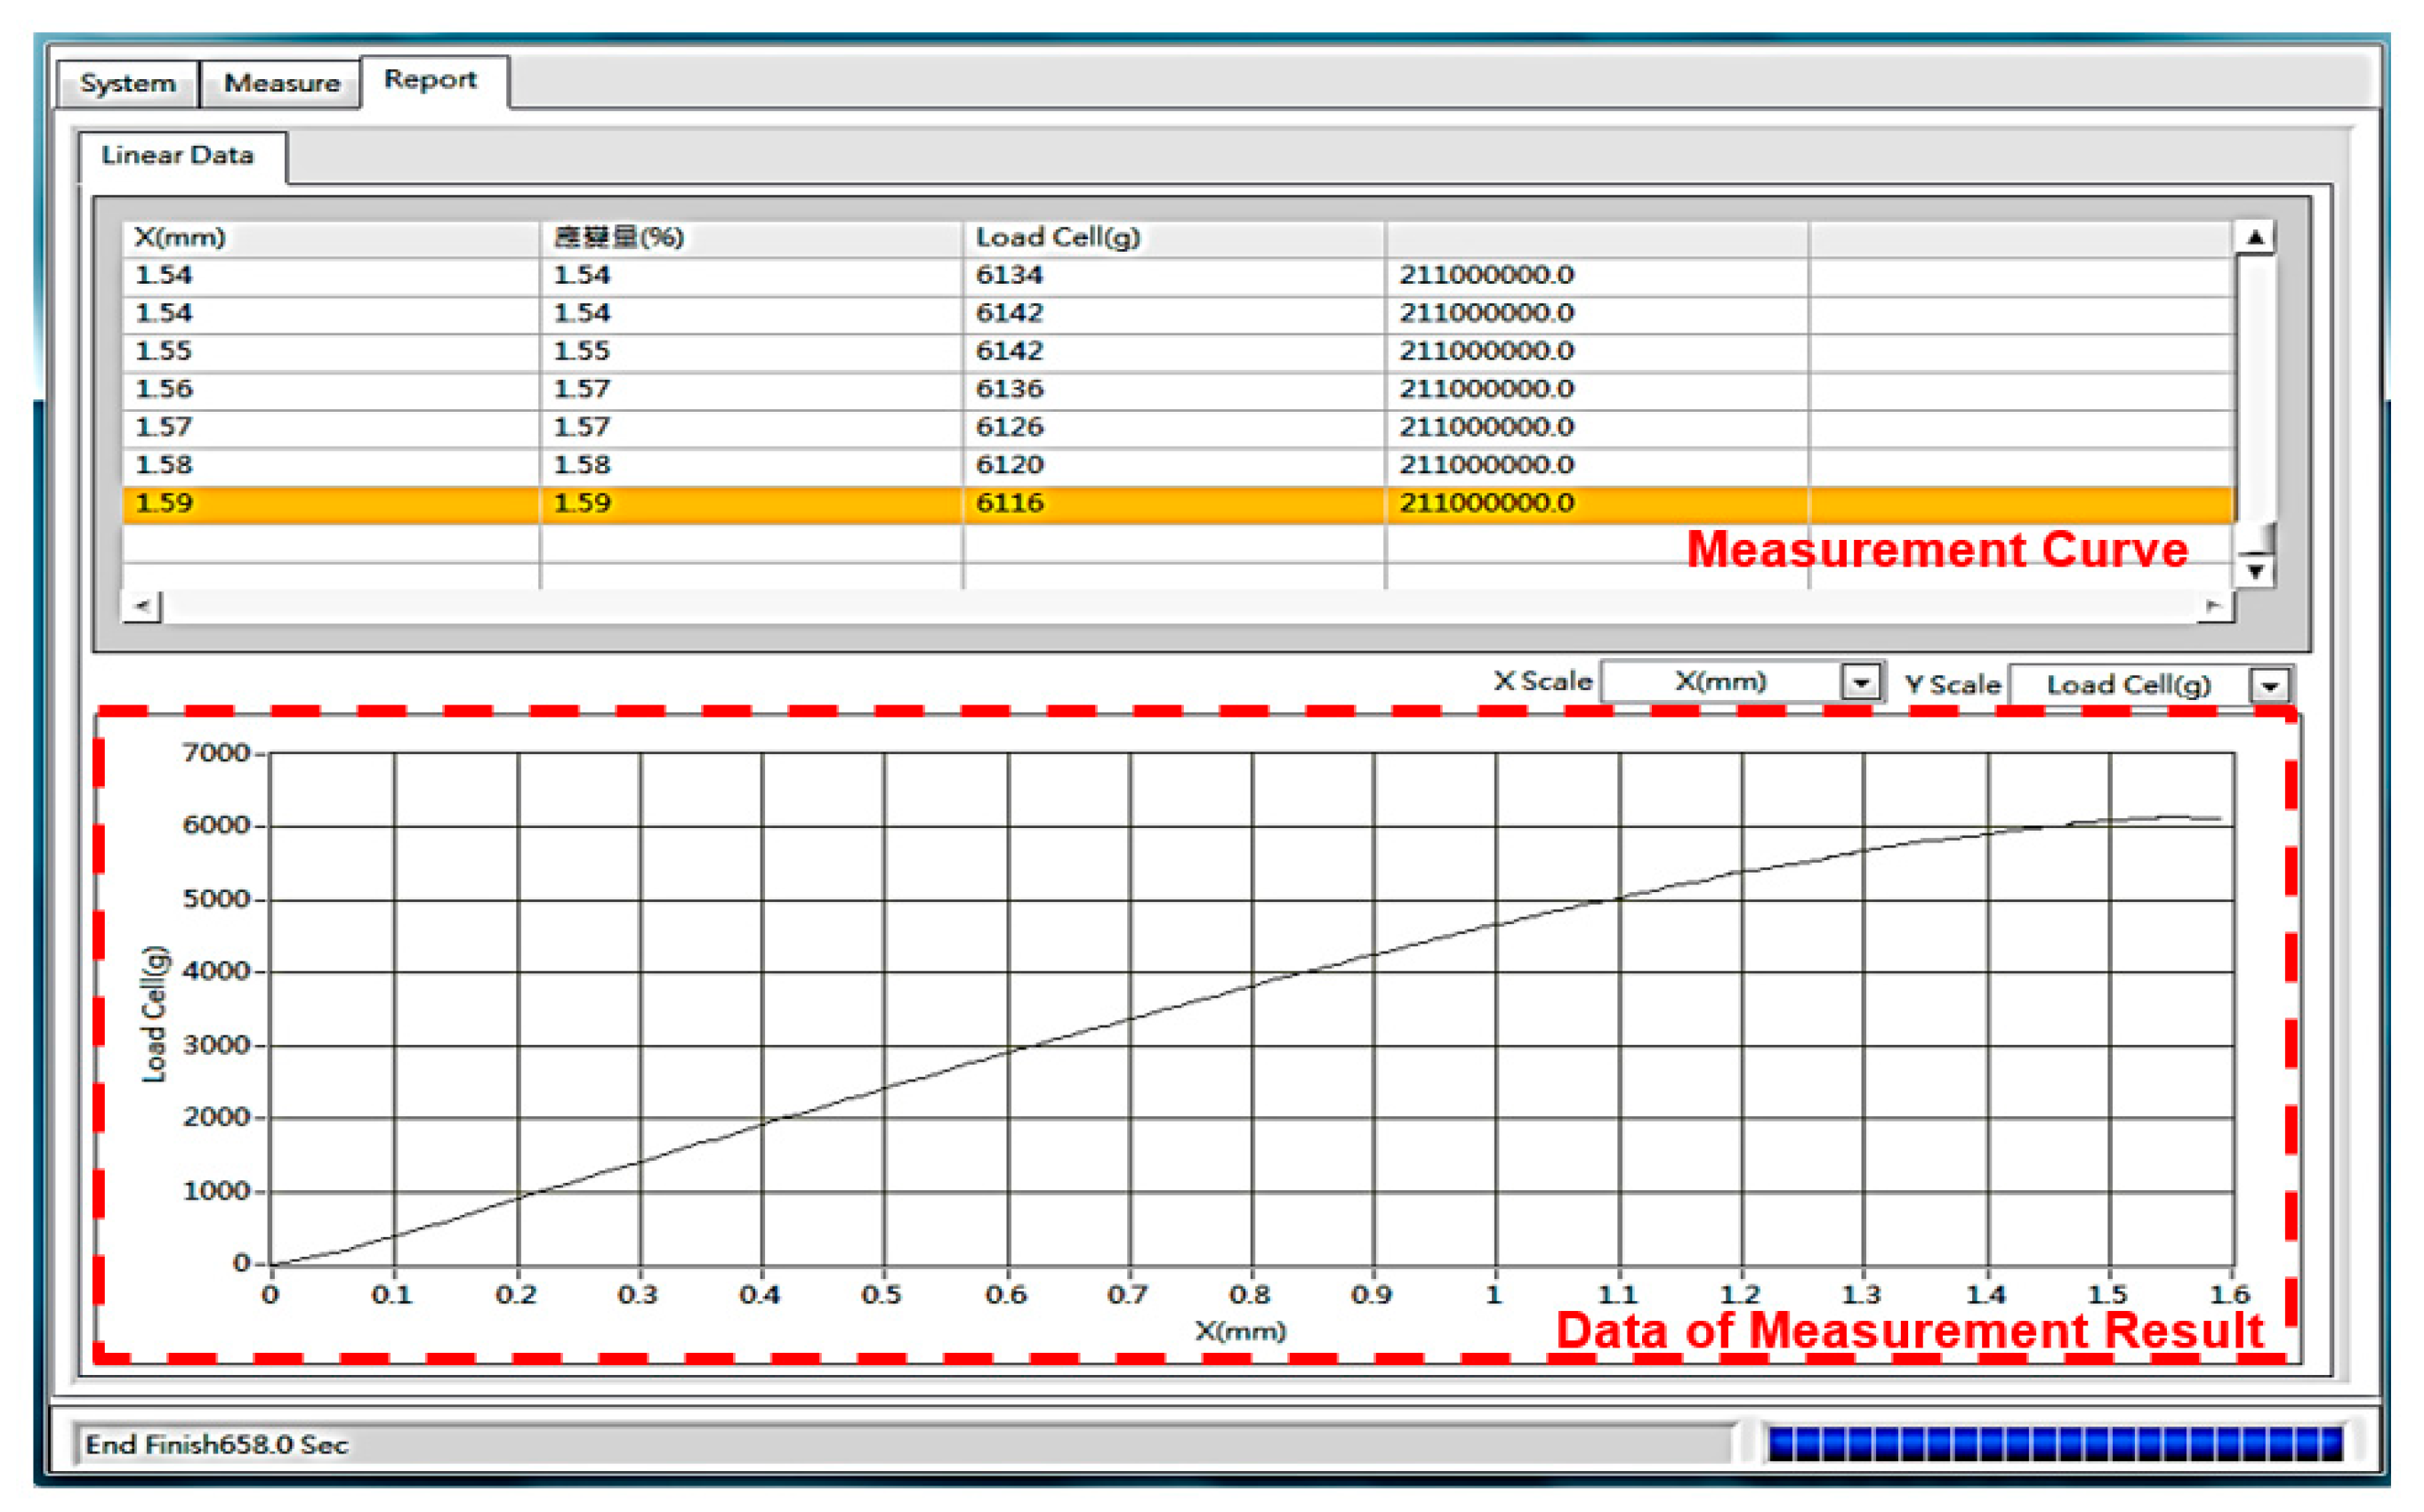This screenshot has width=2424, height=1512.
Task: Open the Y Scale dropdown arrow
Action: (x=2271, y=686)
